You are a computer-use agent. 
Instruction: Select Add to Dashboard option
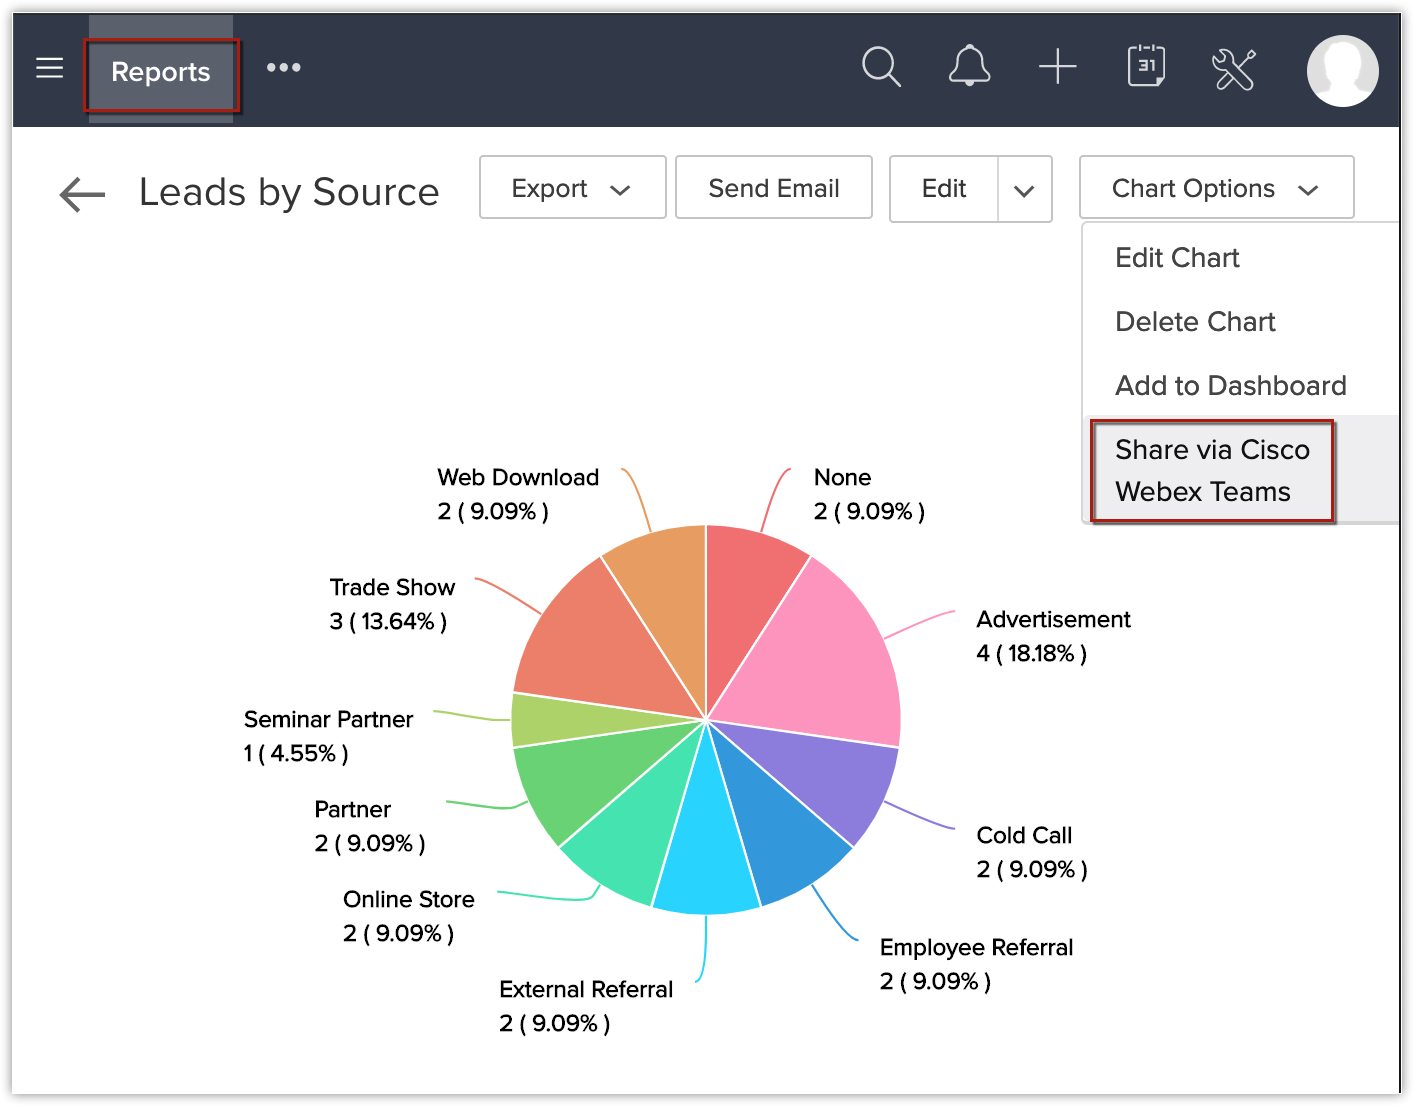point(1230,386)
